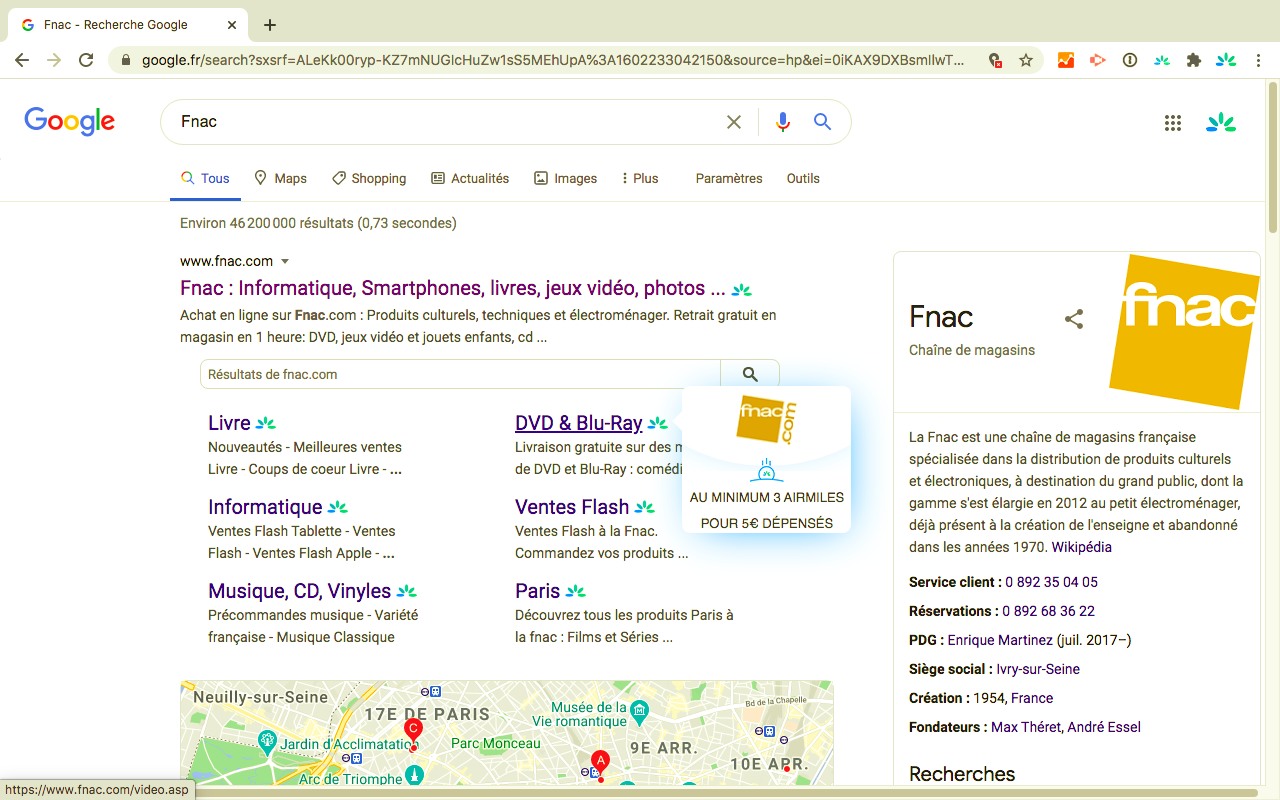The image size is (1280, 800).
Task: Click the lock icon in address bar
Action: [126, 60]
